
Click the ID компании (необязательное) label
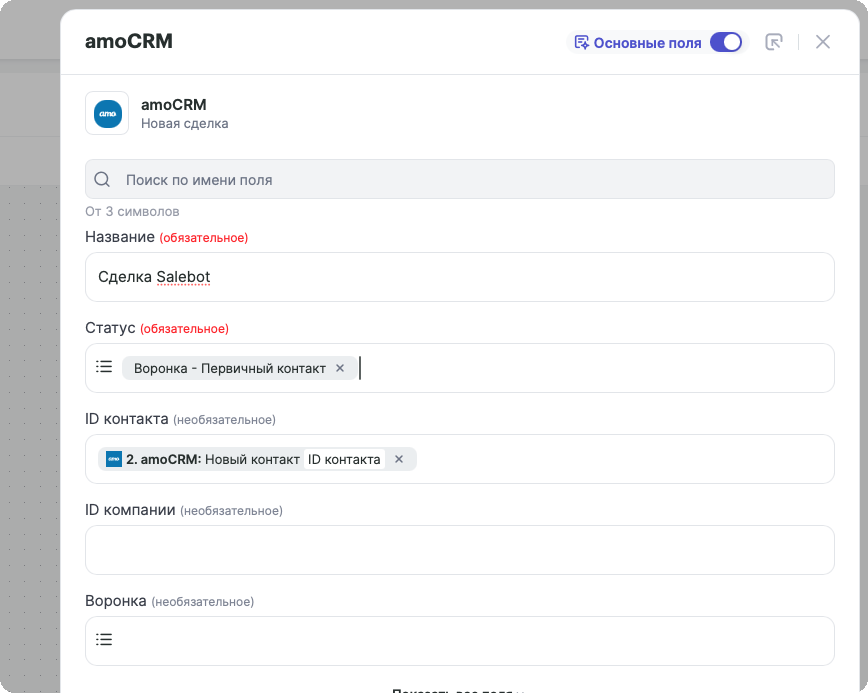(184, 510)
